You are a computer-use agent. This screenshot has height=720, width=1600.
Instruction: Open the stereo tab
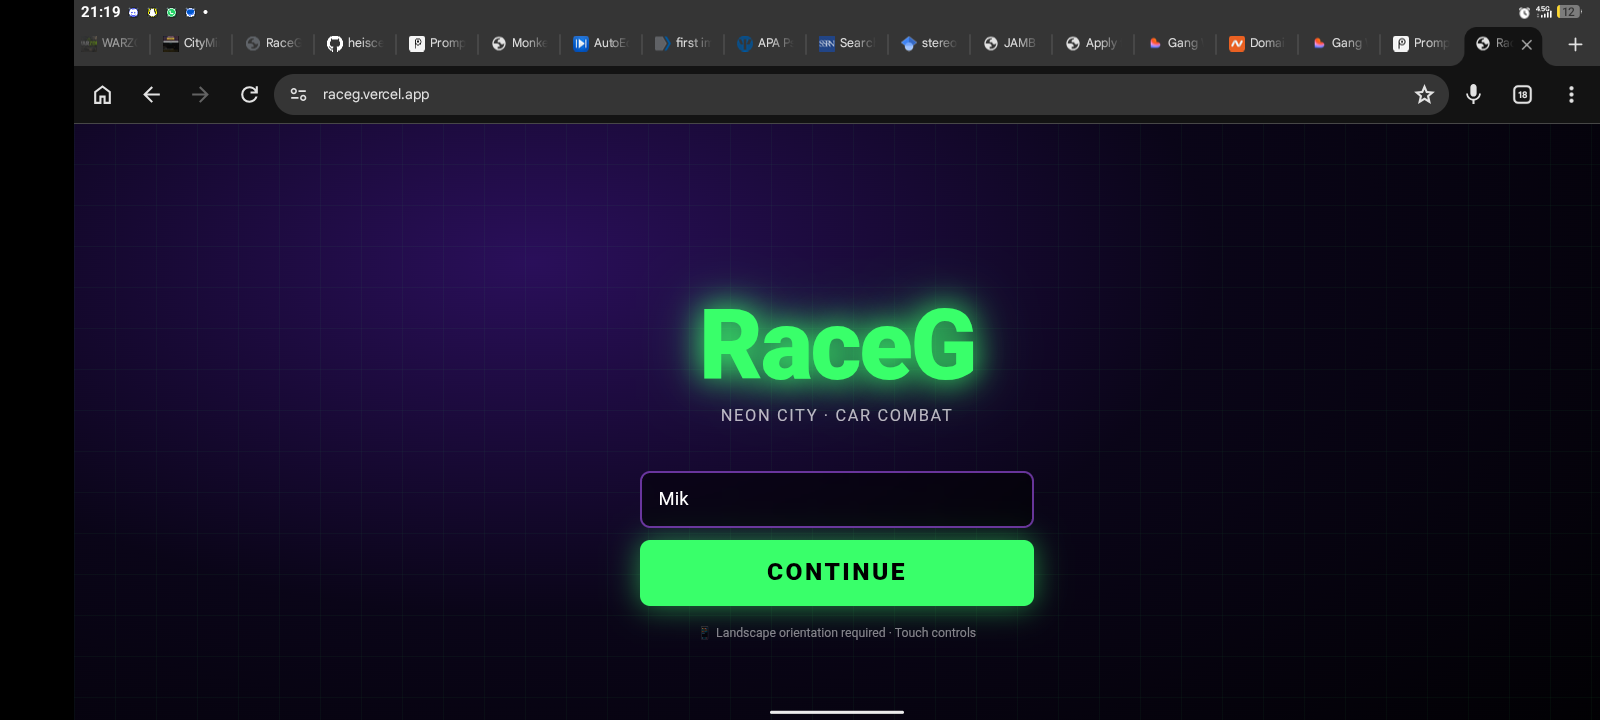pos(929,43)
